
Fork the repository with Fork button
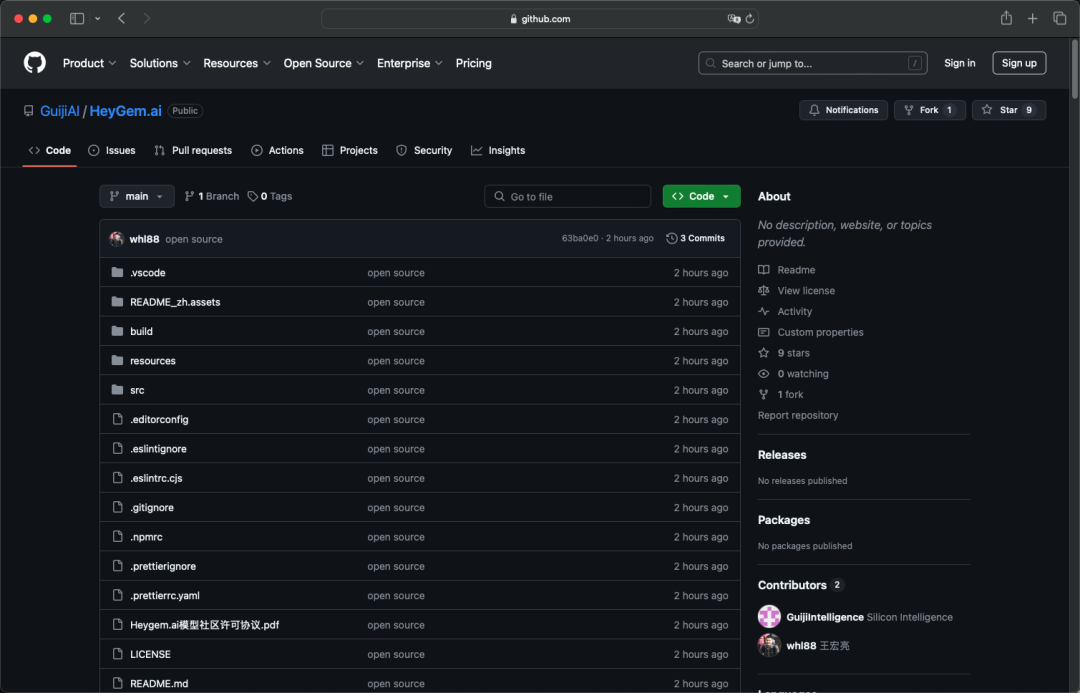pos(929,110)
